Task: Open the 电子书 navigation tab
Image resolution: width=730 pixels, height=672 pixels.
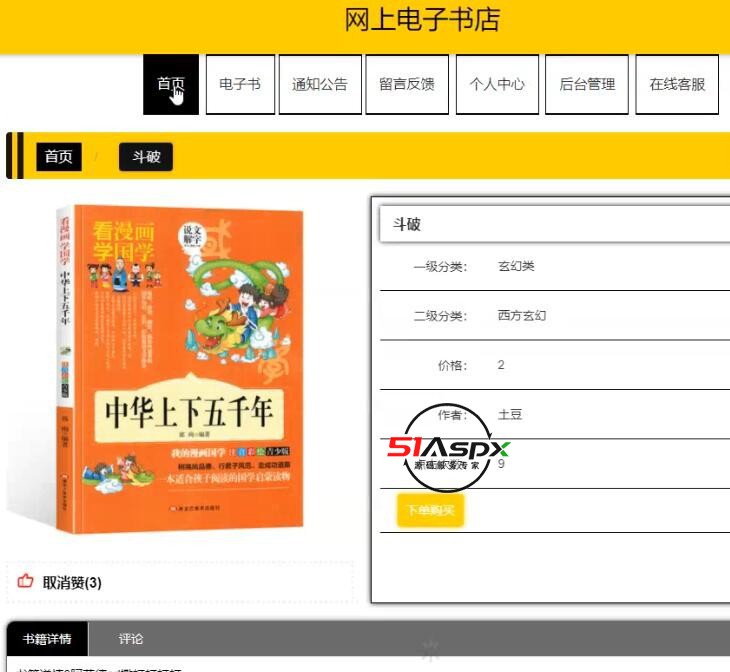Action: click(240, 84)
